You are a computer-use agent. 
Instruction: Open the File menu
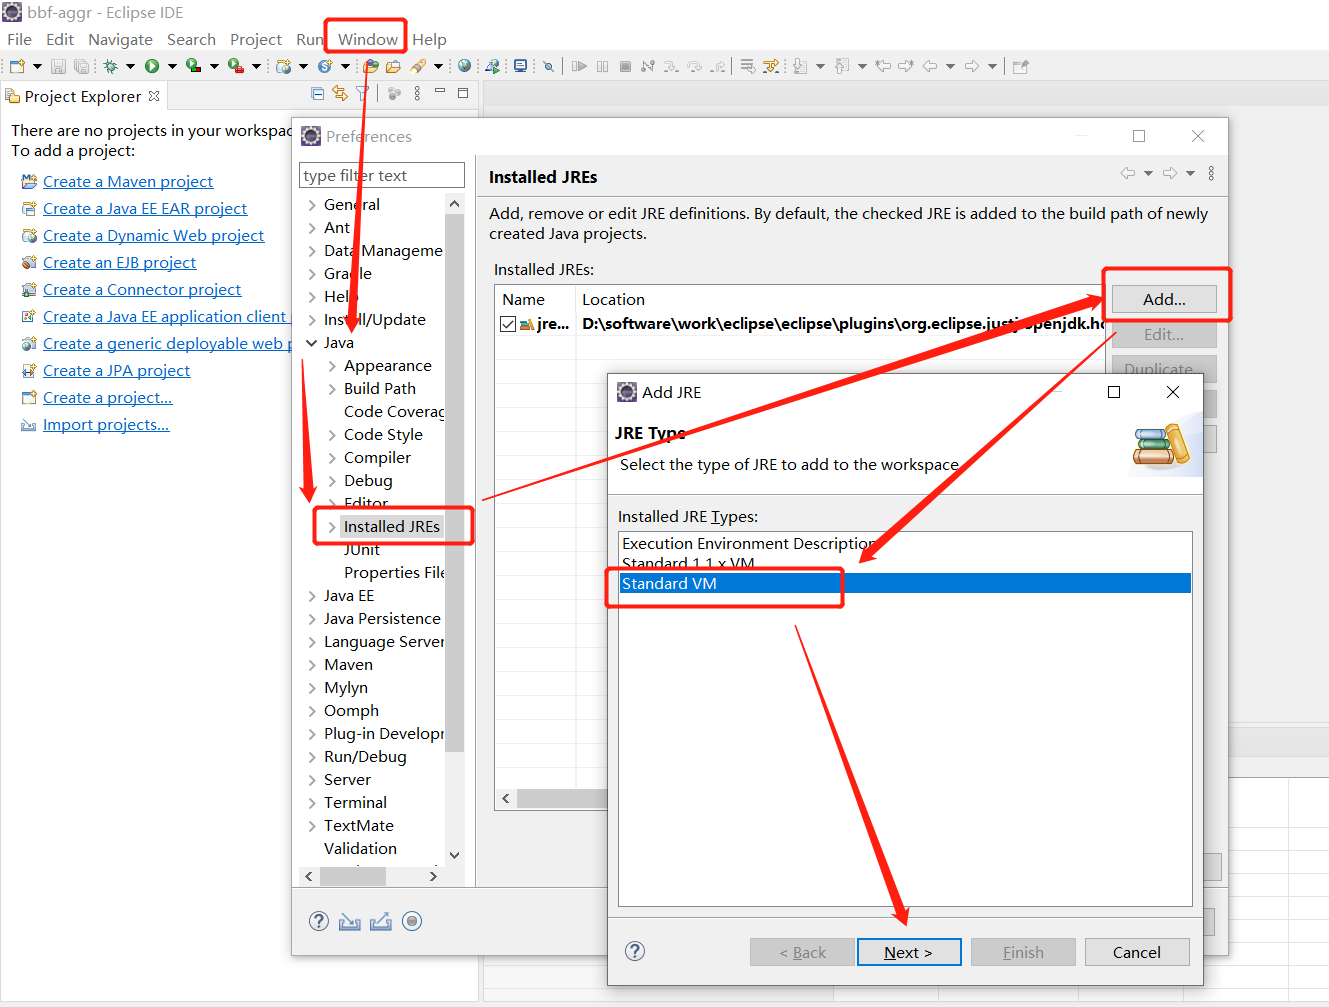19,39
